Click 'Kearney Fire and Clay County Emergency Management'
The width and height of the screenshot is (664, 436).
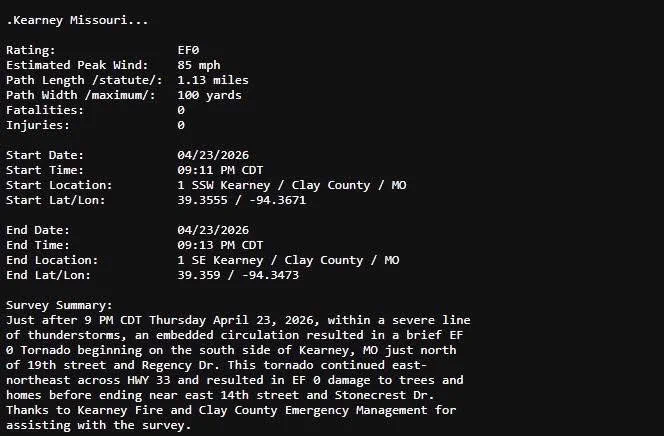click(x=252, y=410)
